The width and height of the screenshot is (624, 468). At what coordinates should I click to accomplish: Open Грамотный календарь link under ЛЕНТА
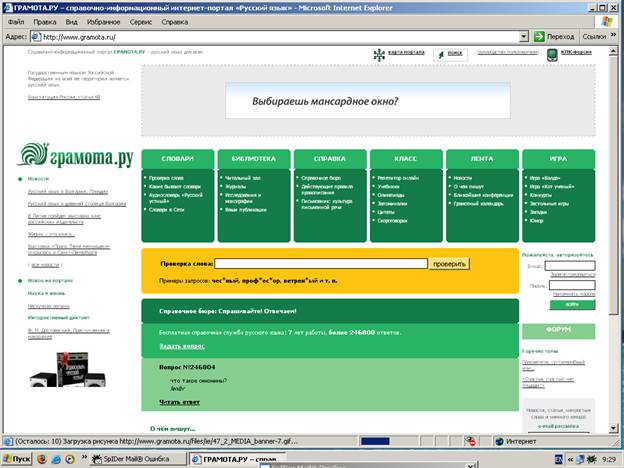pos(478,203)
